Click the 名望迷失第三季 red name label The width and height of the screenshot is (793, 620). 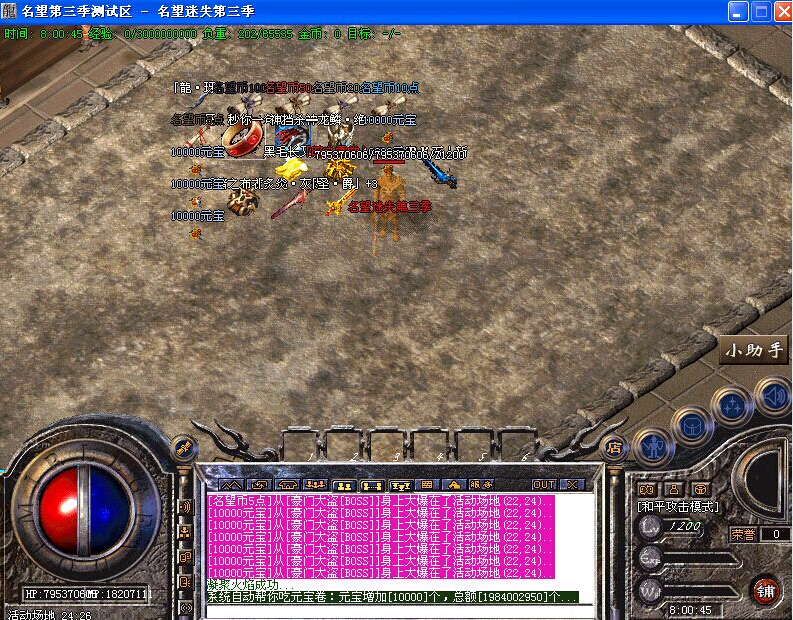click(390, 206)
